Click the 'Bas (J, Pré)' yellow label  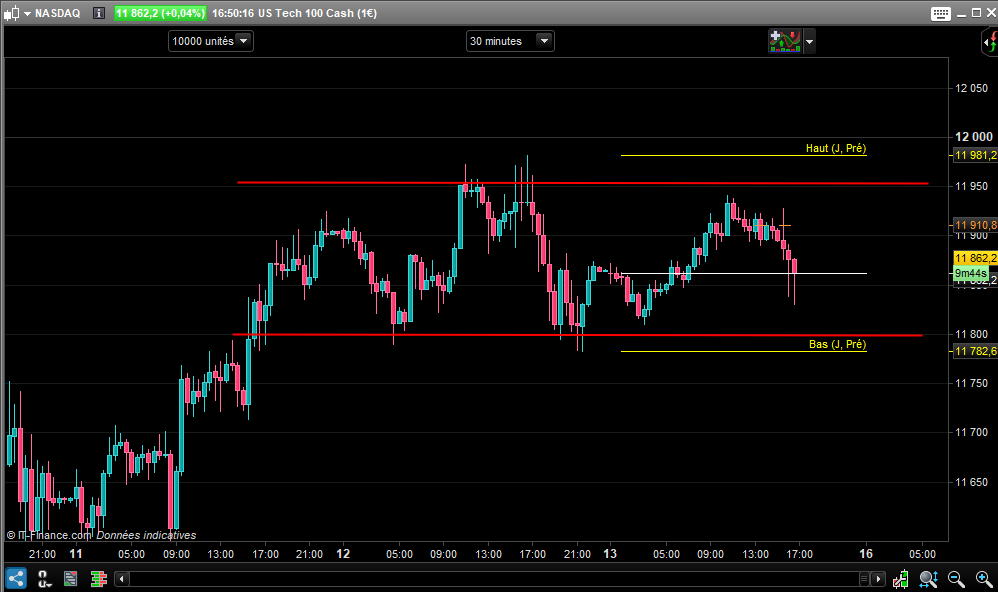(838, 344)
